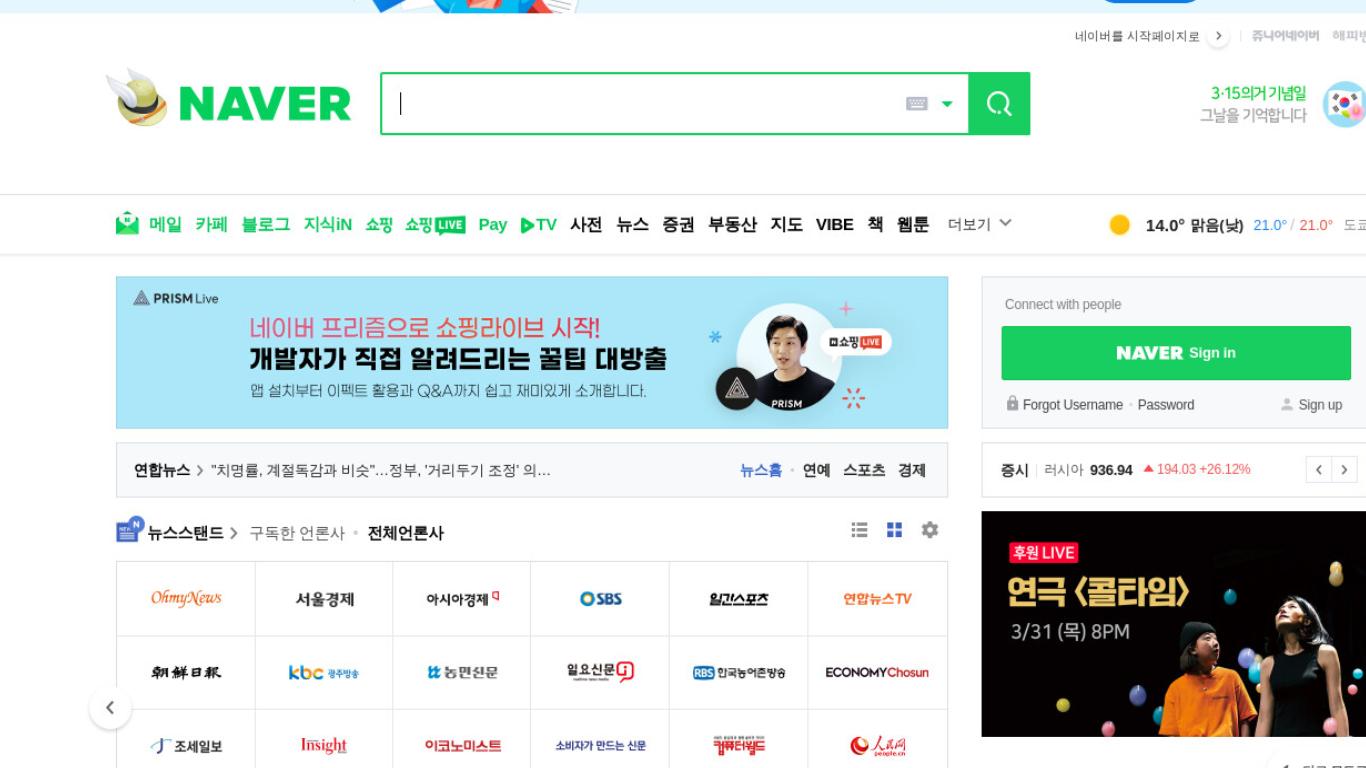Expand the search history dropdown arrow
The height and width of the screenshot is (768, 1366).
[x=947, y=104]
